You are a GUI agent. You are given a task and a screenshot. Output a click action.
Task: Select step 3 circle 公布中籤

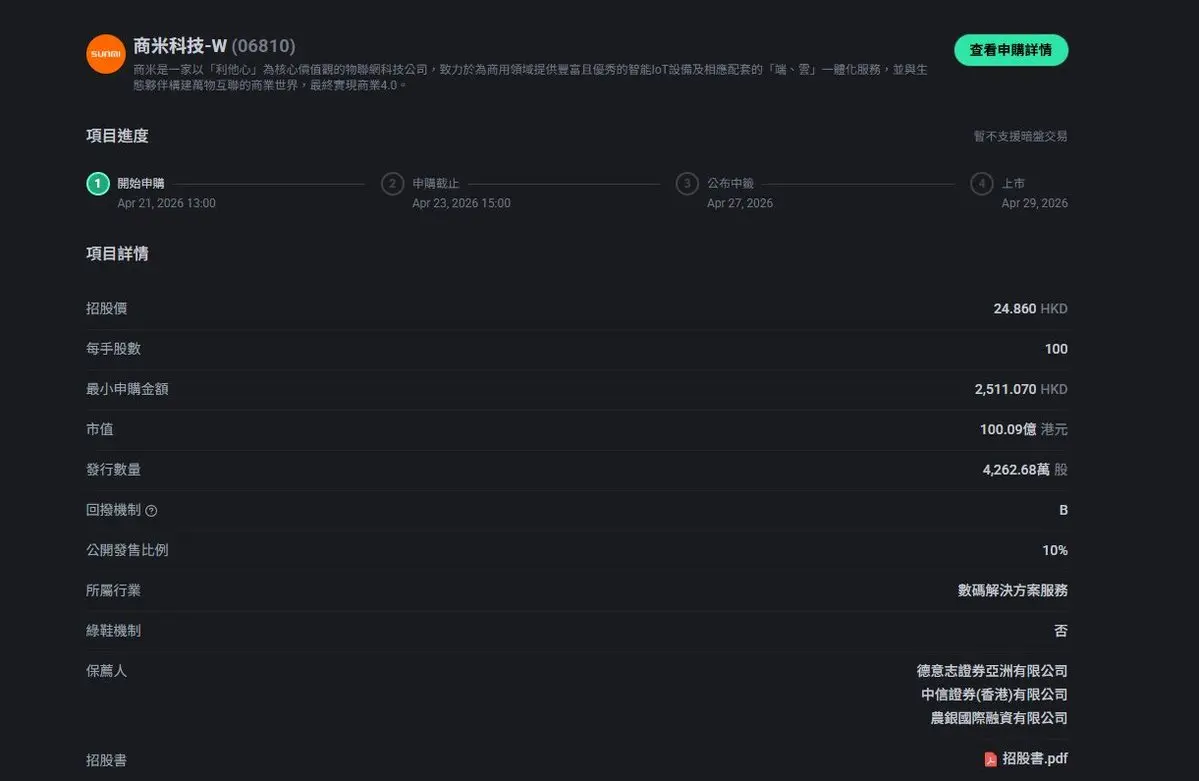click(x=687, y=184)
